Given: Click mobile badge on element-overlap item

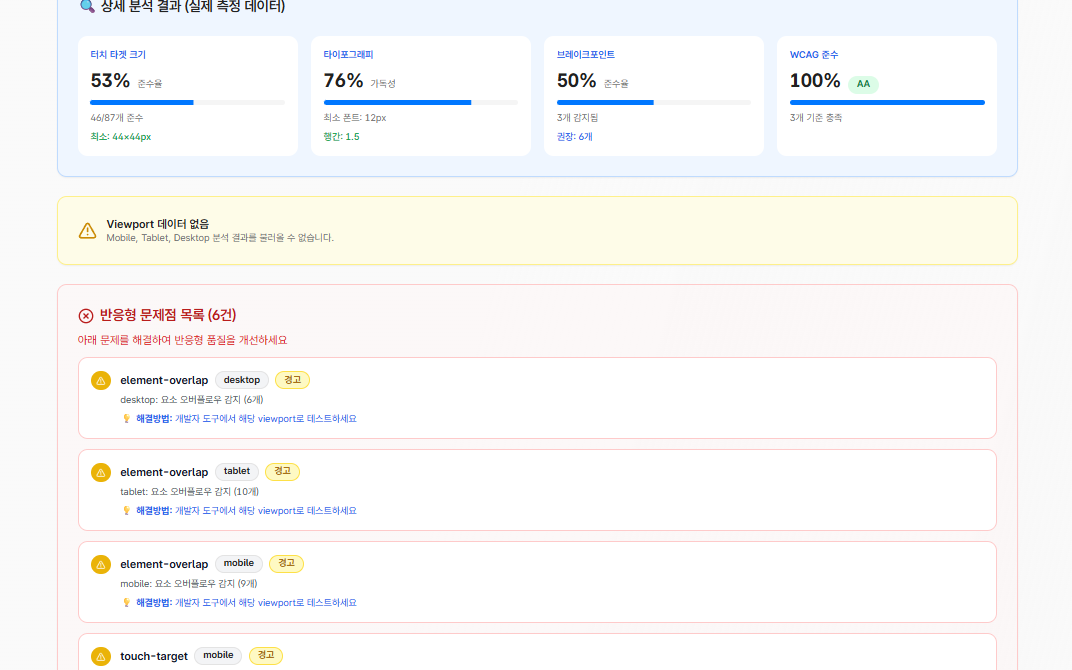Looking at the screenshot, I should click(239, 563).
